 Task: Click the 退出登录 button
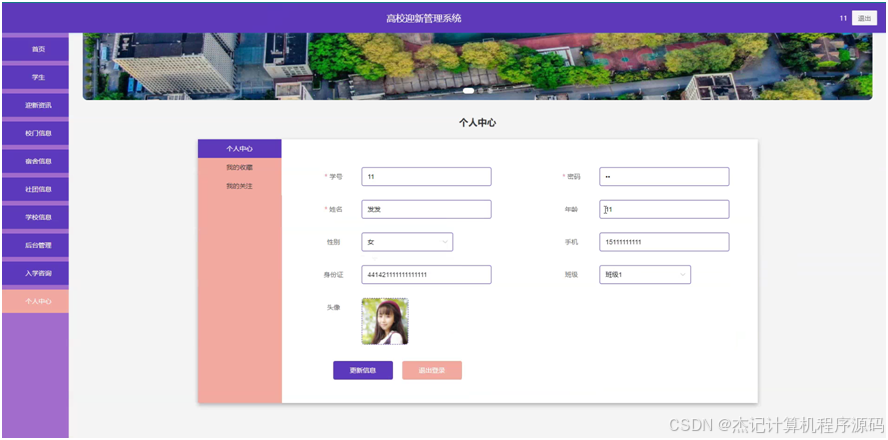(432, 370)
